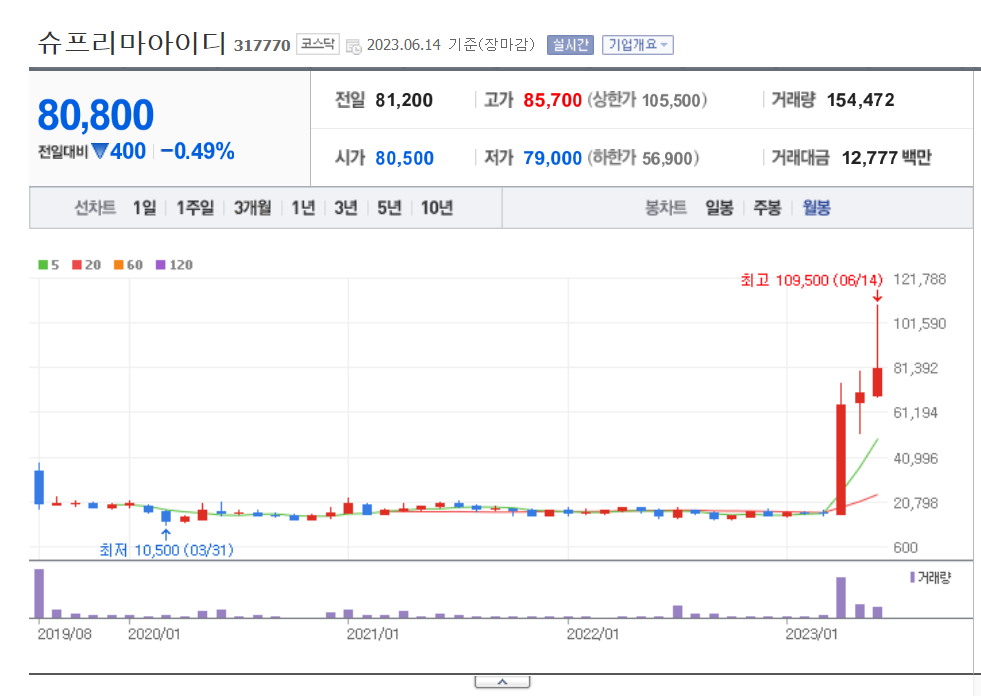Click the high price 85,700

[x=552, y=100]
